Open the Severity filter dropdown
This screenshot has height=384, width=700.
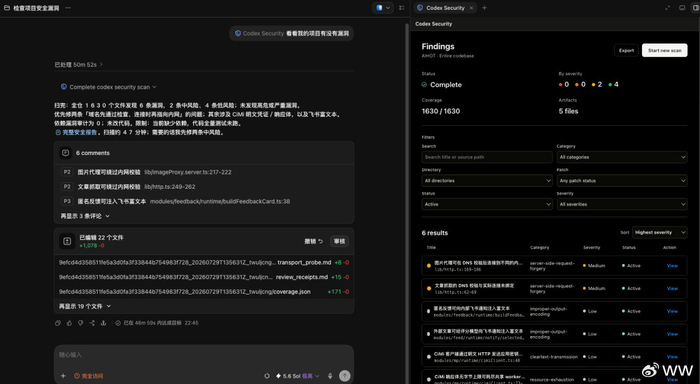coord(622,204)
